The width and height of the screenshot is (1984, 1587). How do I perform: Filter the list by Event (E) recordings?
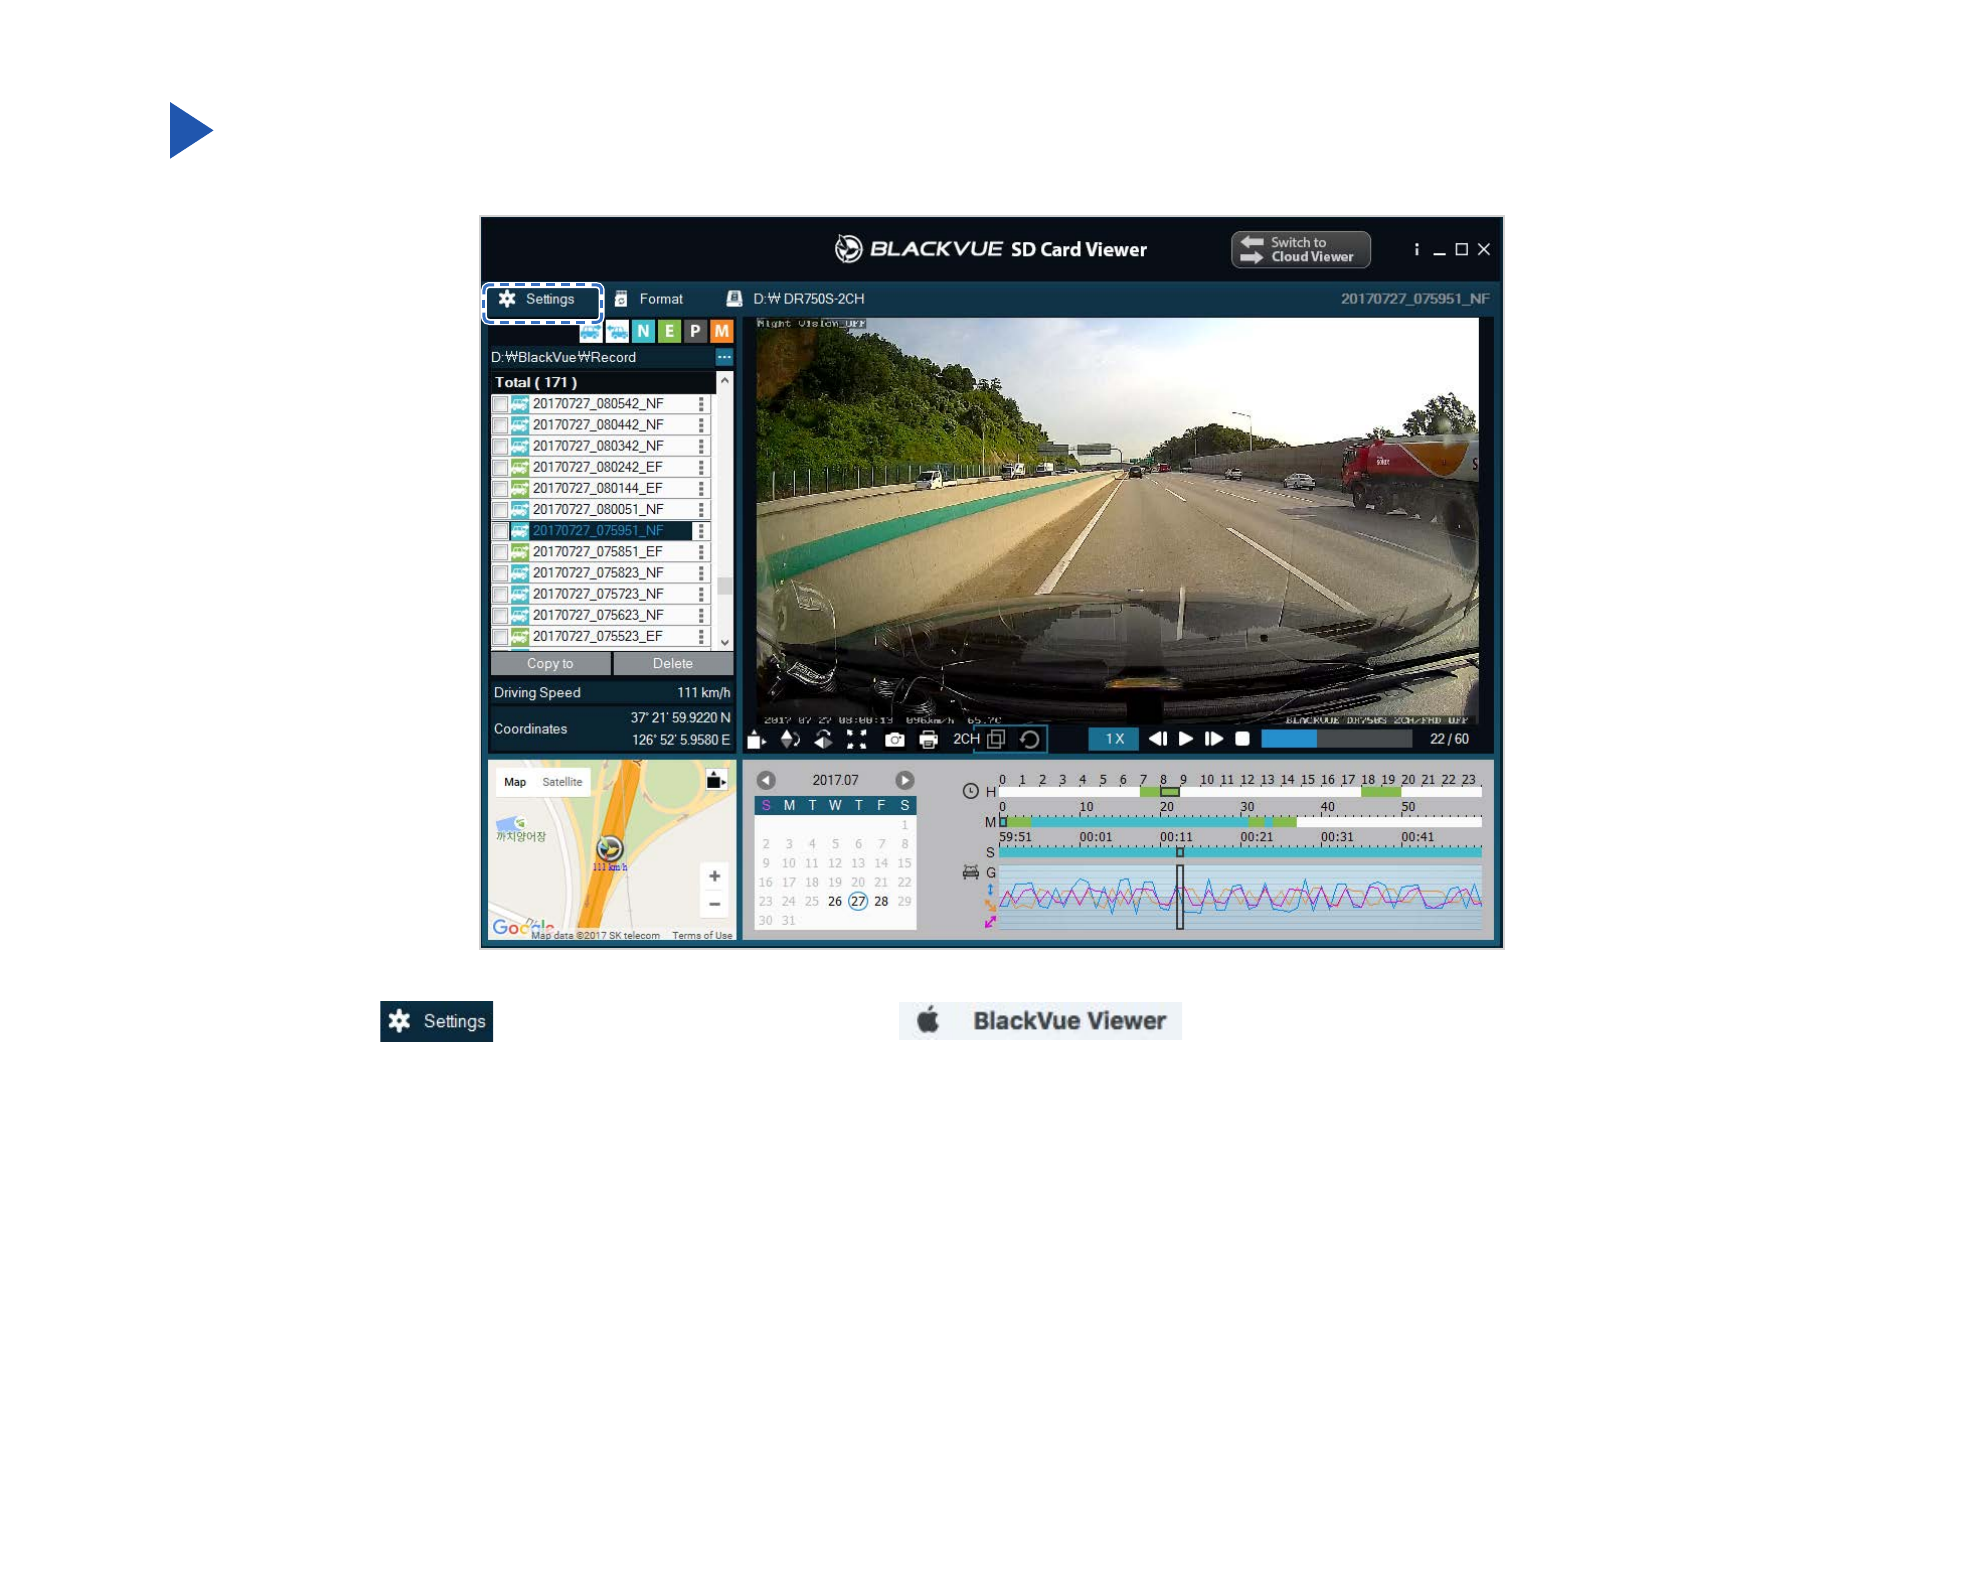pos(669,331)
